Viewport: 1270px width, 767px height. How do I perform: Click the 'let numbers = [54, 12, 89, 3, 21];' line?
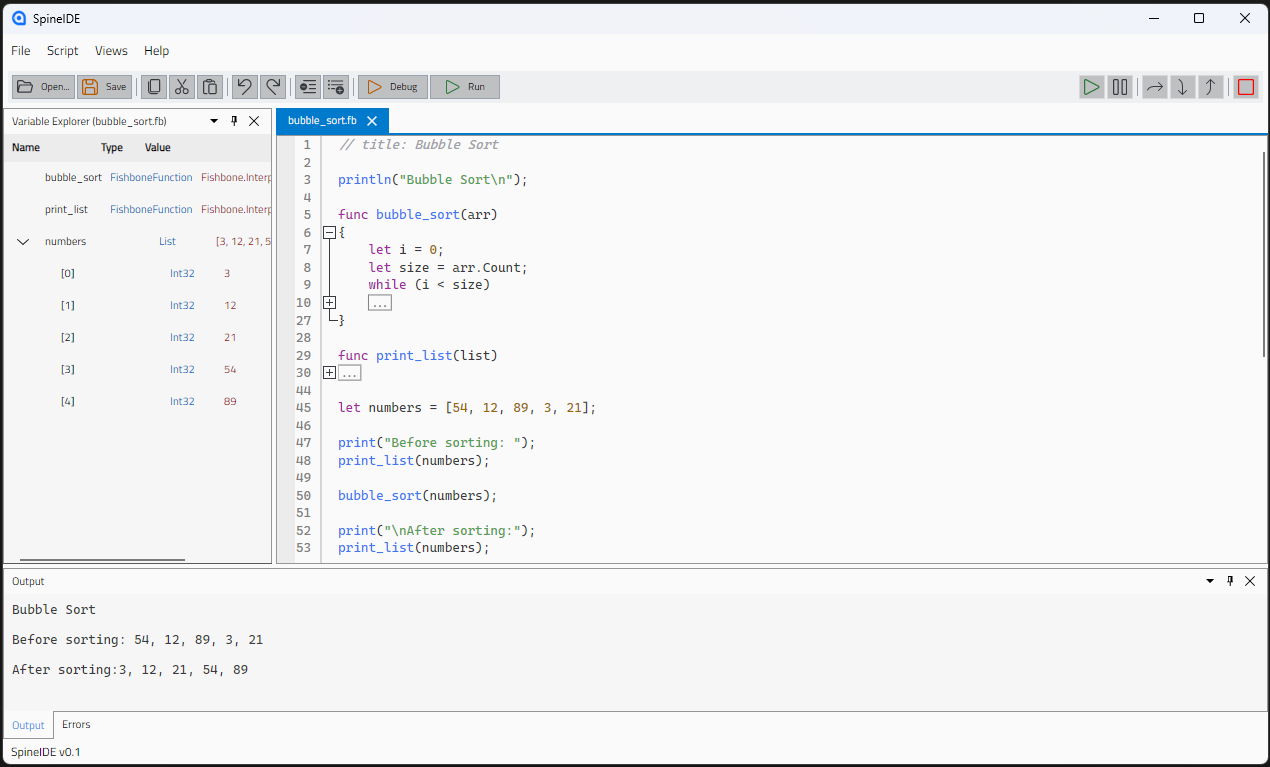pos(467,407)
